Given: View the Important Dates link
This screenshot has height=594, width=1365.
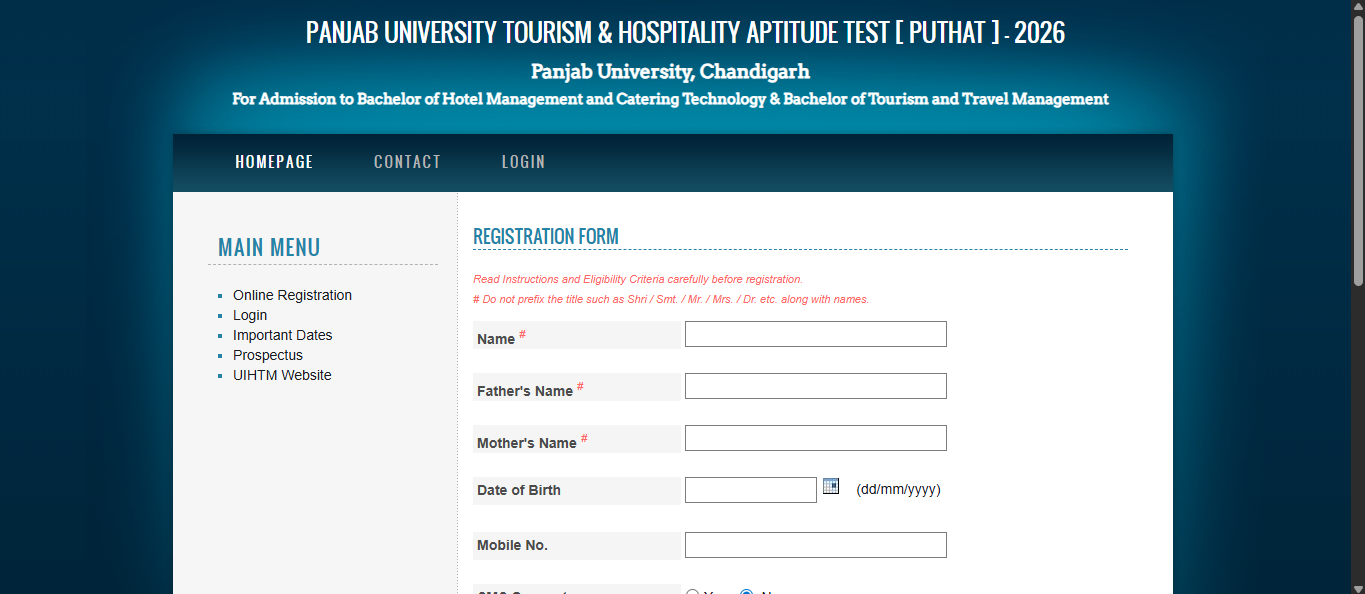Looking at the screenshot, I should tap(282, 335).
